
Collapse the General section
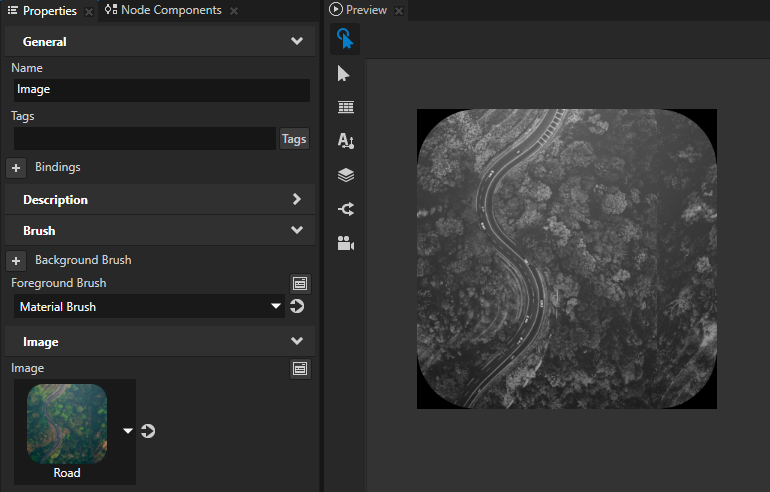coord(296,42)
